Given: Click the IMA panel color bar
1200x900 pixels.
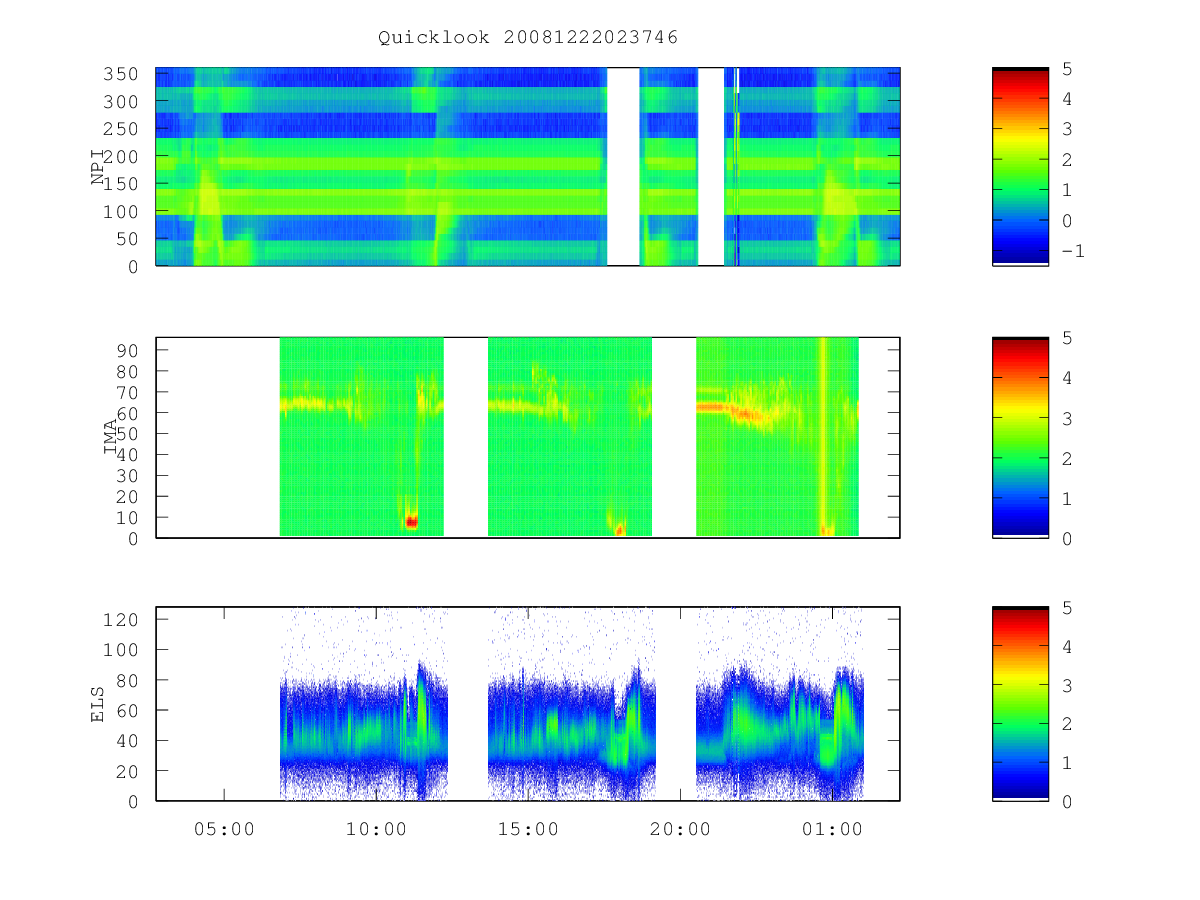Looking at the screenshot, I should point(1020,437).
